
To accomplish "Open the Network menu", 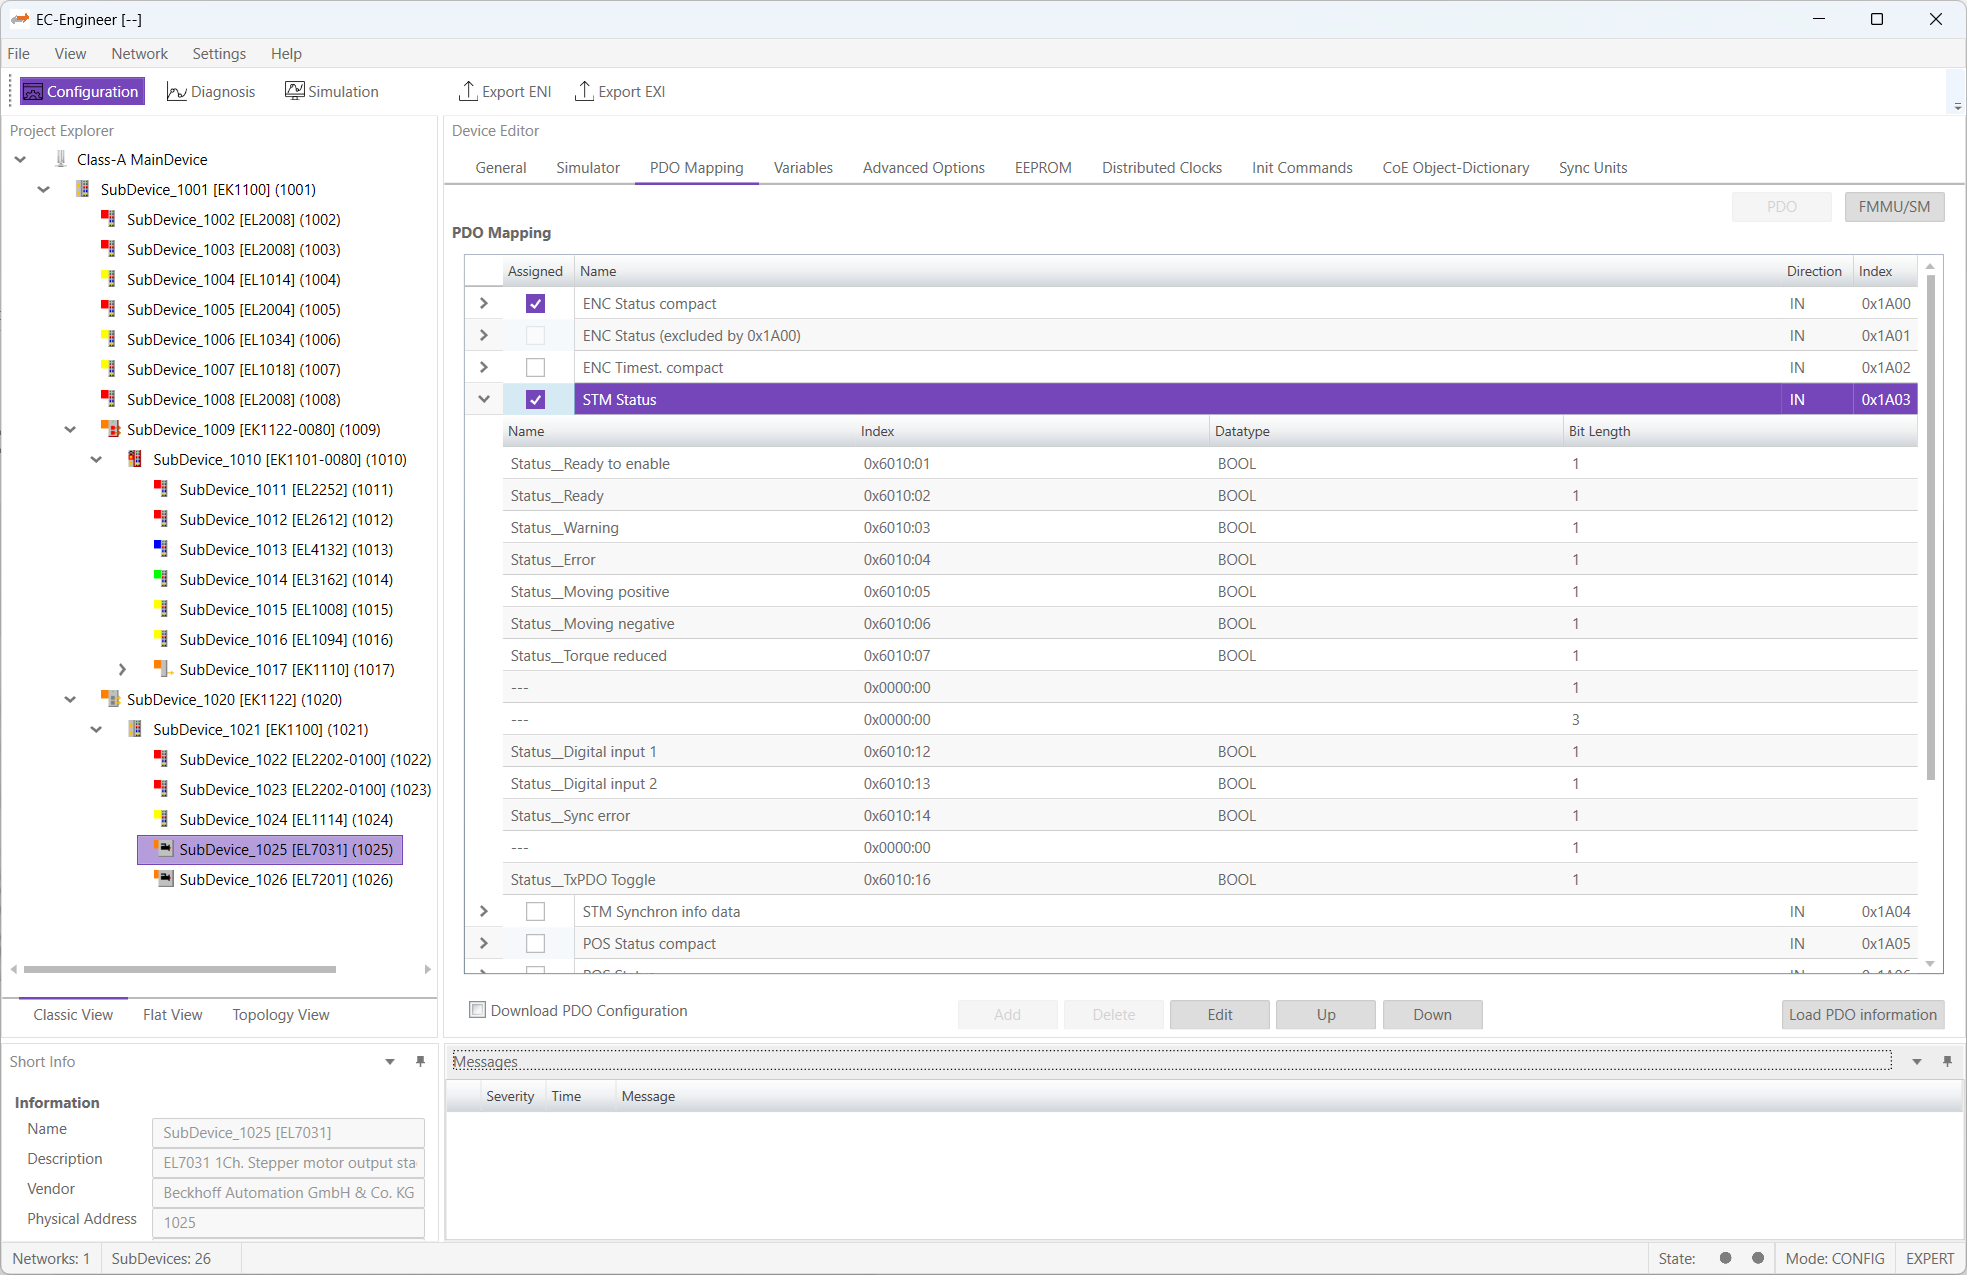I will pyautogui.click(x=139, y=53).
